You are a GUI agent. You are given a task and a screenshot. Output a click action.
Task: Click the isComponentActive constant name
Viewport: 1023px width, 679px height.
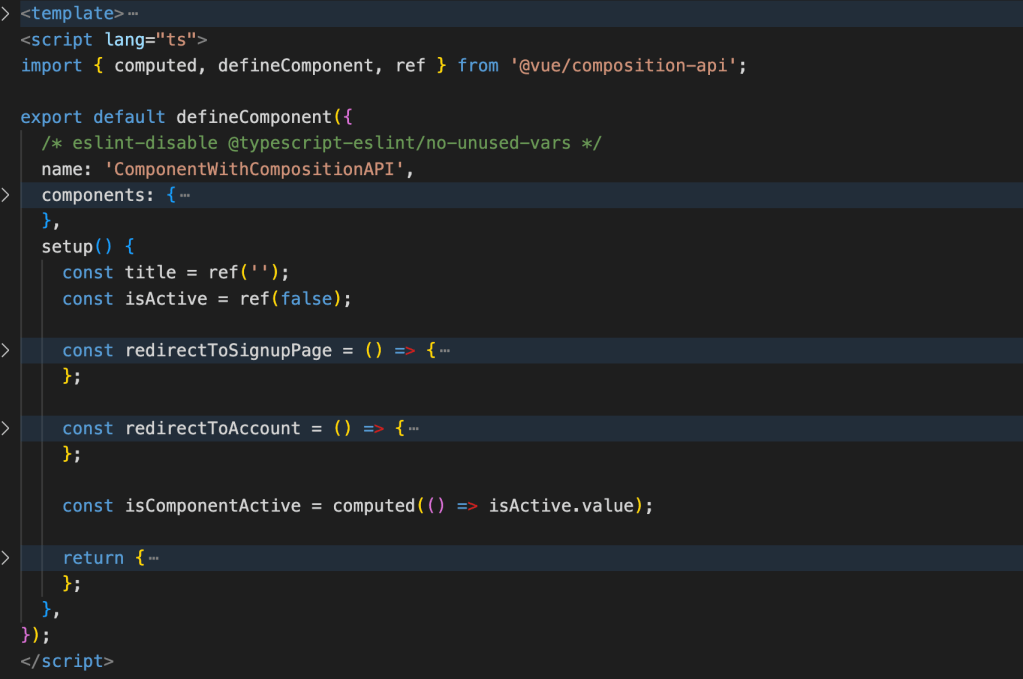pyautogui.click(x=212, y=506)
